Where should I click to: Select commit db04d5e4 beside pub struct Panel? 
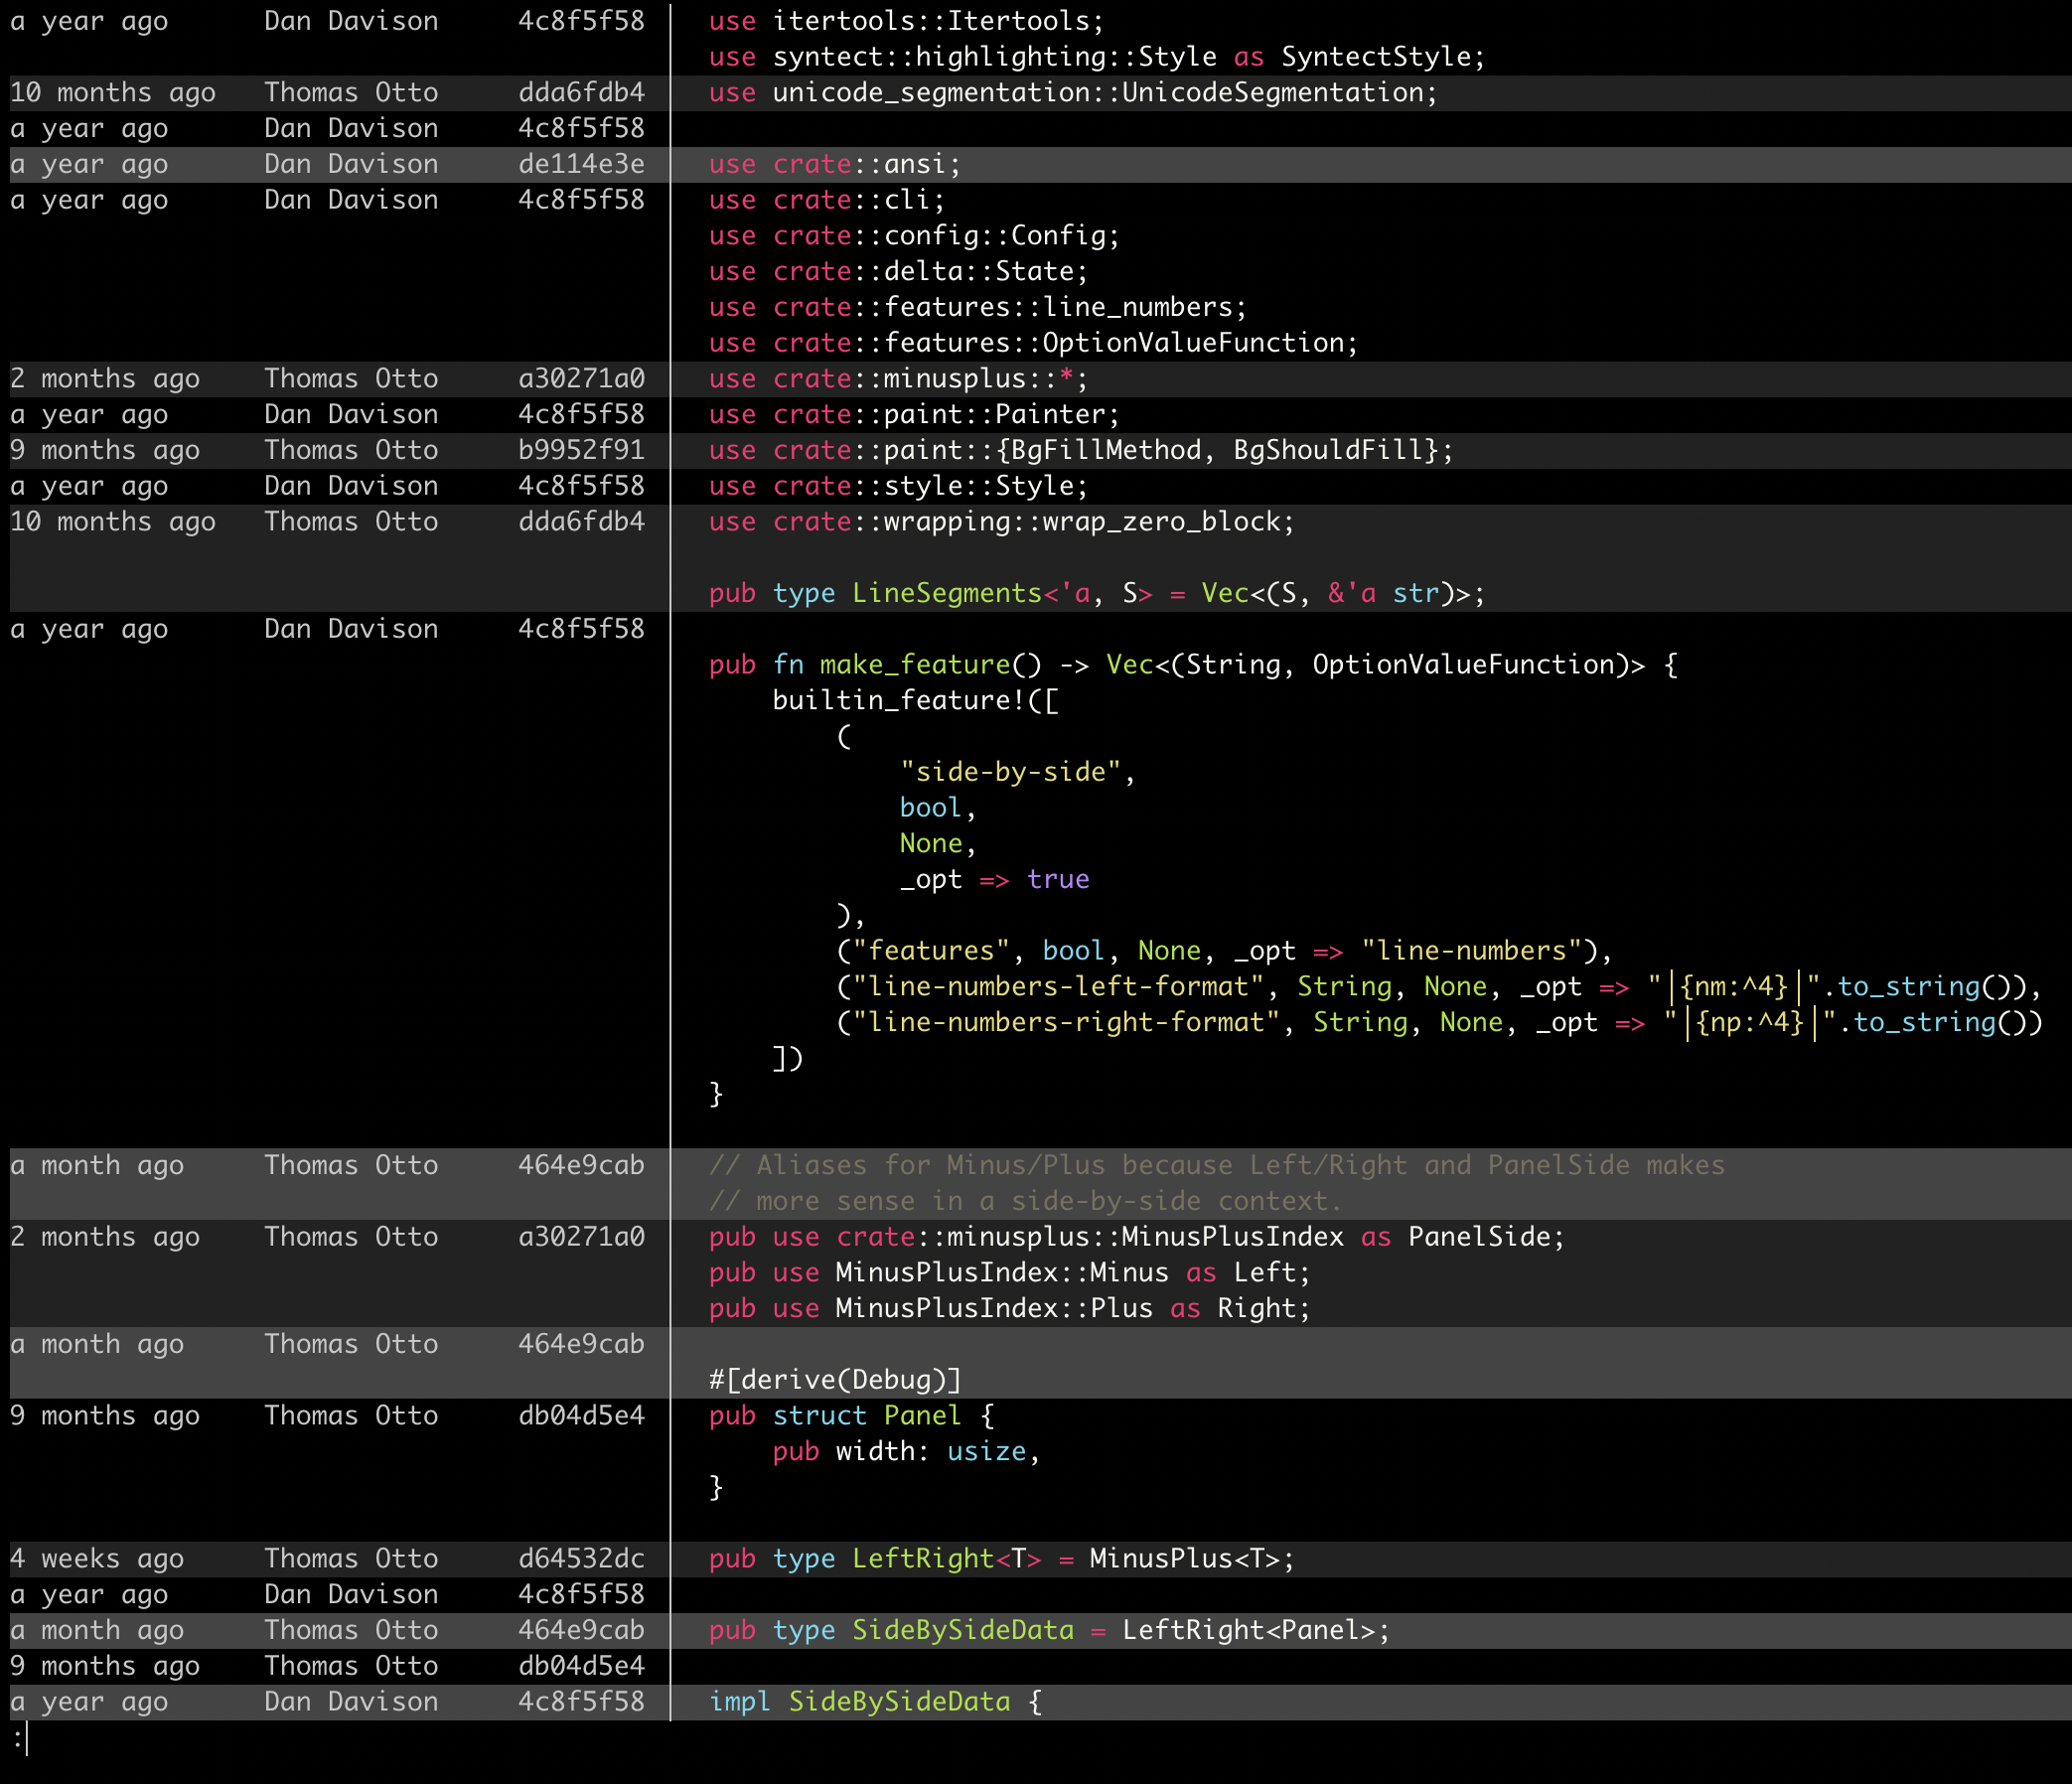click(580, 1416)
